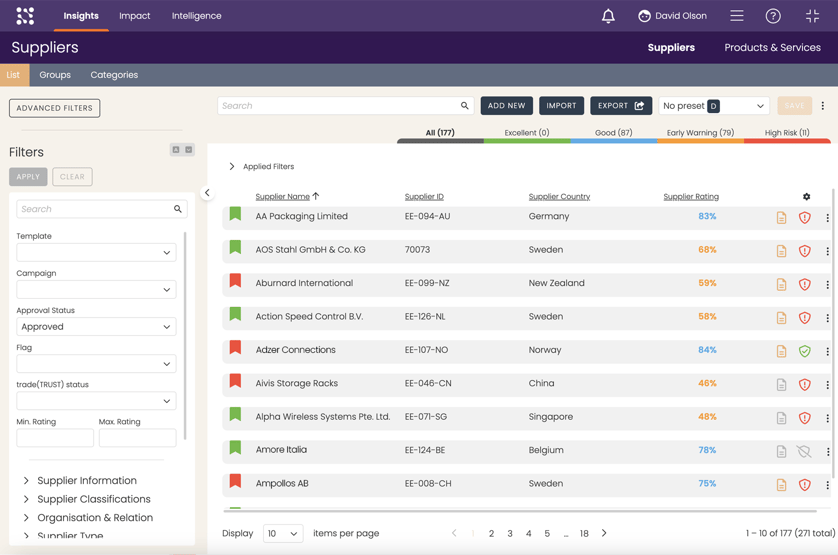The height and width of the screenshot is (555, 838).
Task: Click risk shield icon for AA Packaging Limited
Action: (x=804, y=218)
